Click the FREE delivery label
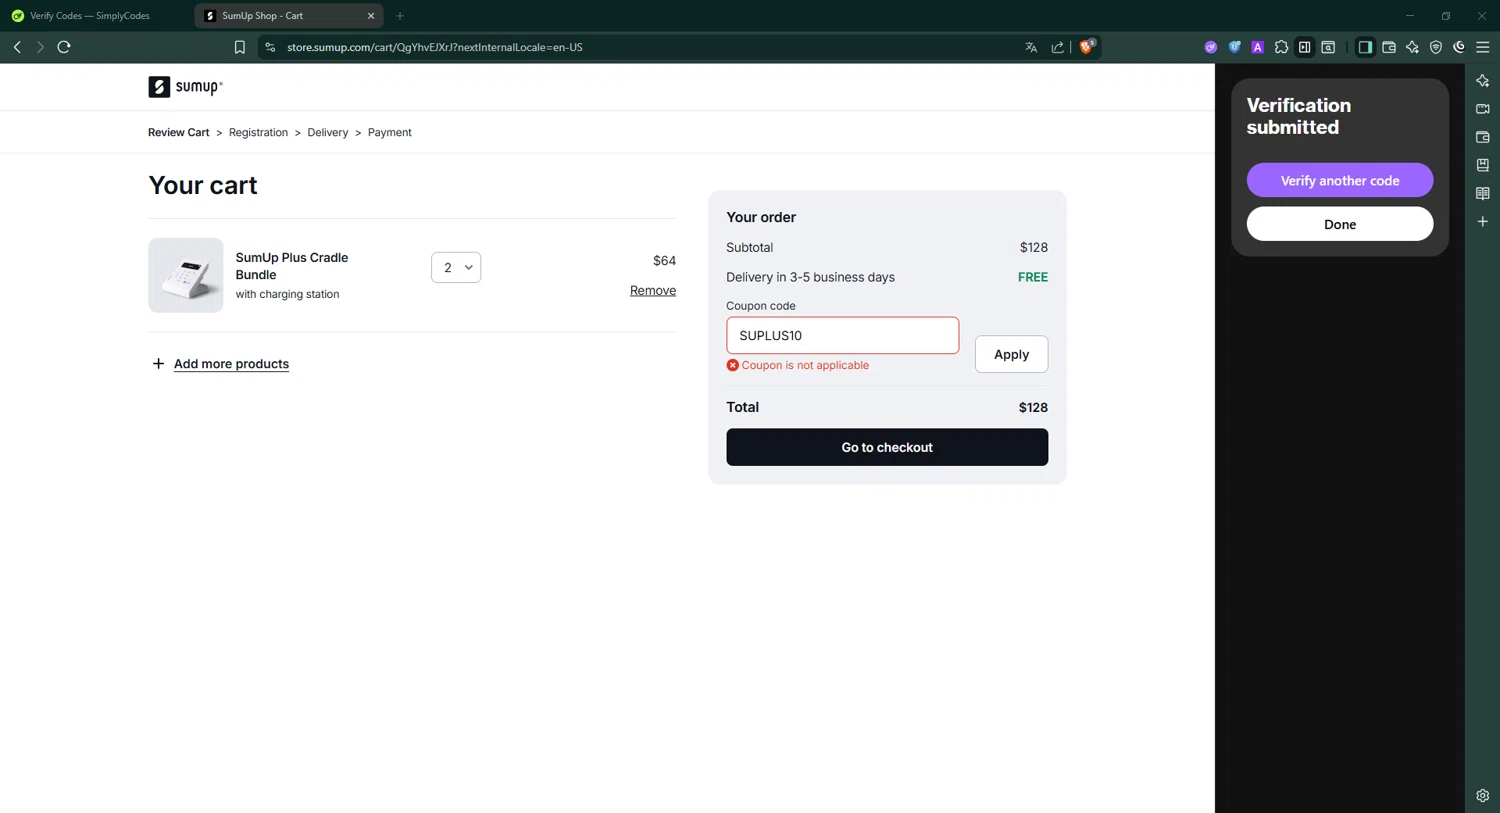The width and height of the screenshot is (1500, 813). tap(1033, 277)
